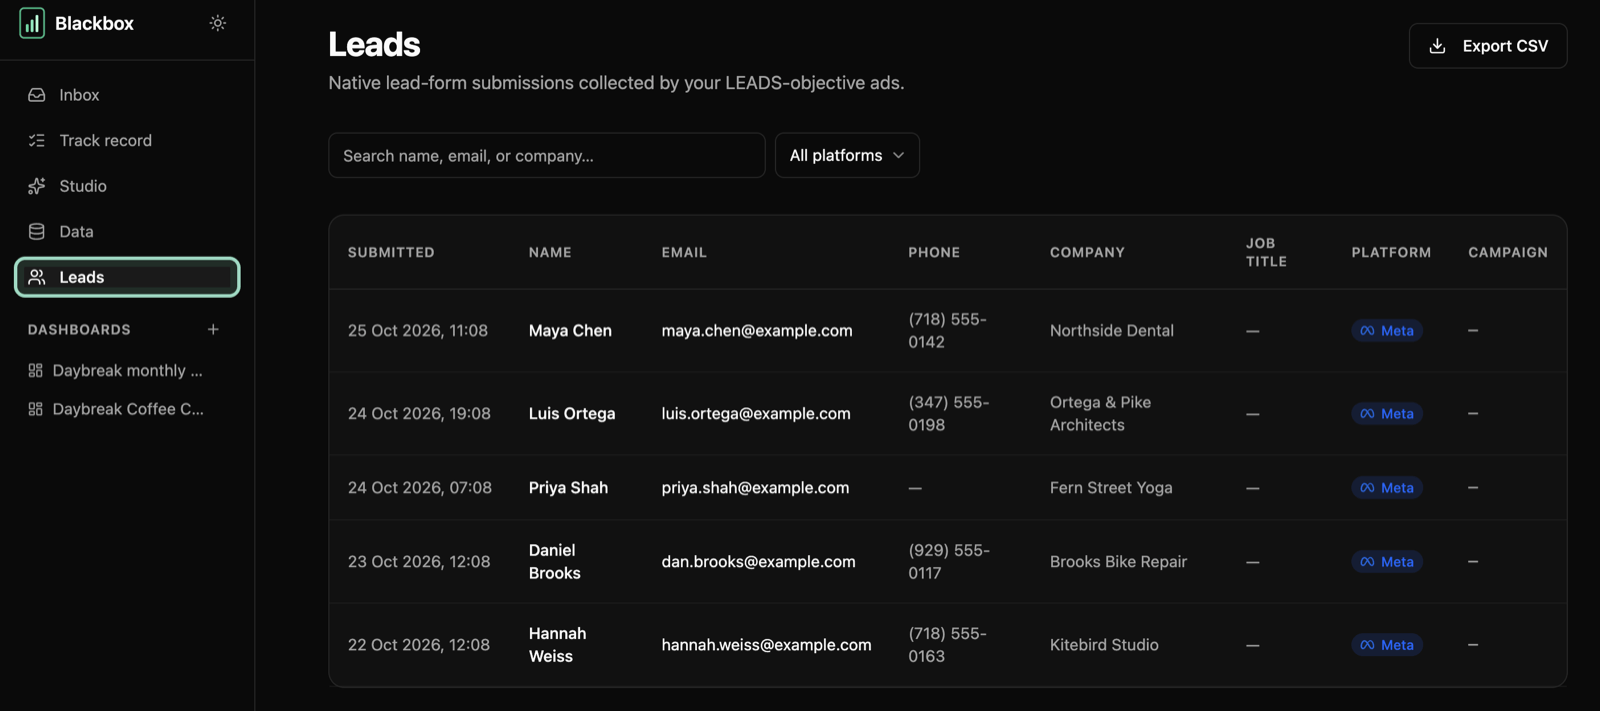Open the Daybreak Coffee C... dashboard
The height and width of the screenshot is (711, 1600).
127,409
